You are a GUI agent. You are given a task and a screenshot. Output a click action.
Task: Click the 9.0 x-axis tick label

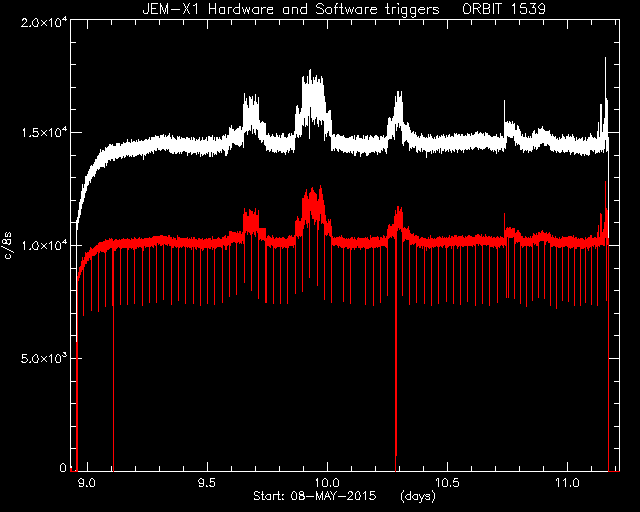pyautogui.click(x=87, y=483)
